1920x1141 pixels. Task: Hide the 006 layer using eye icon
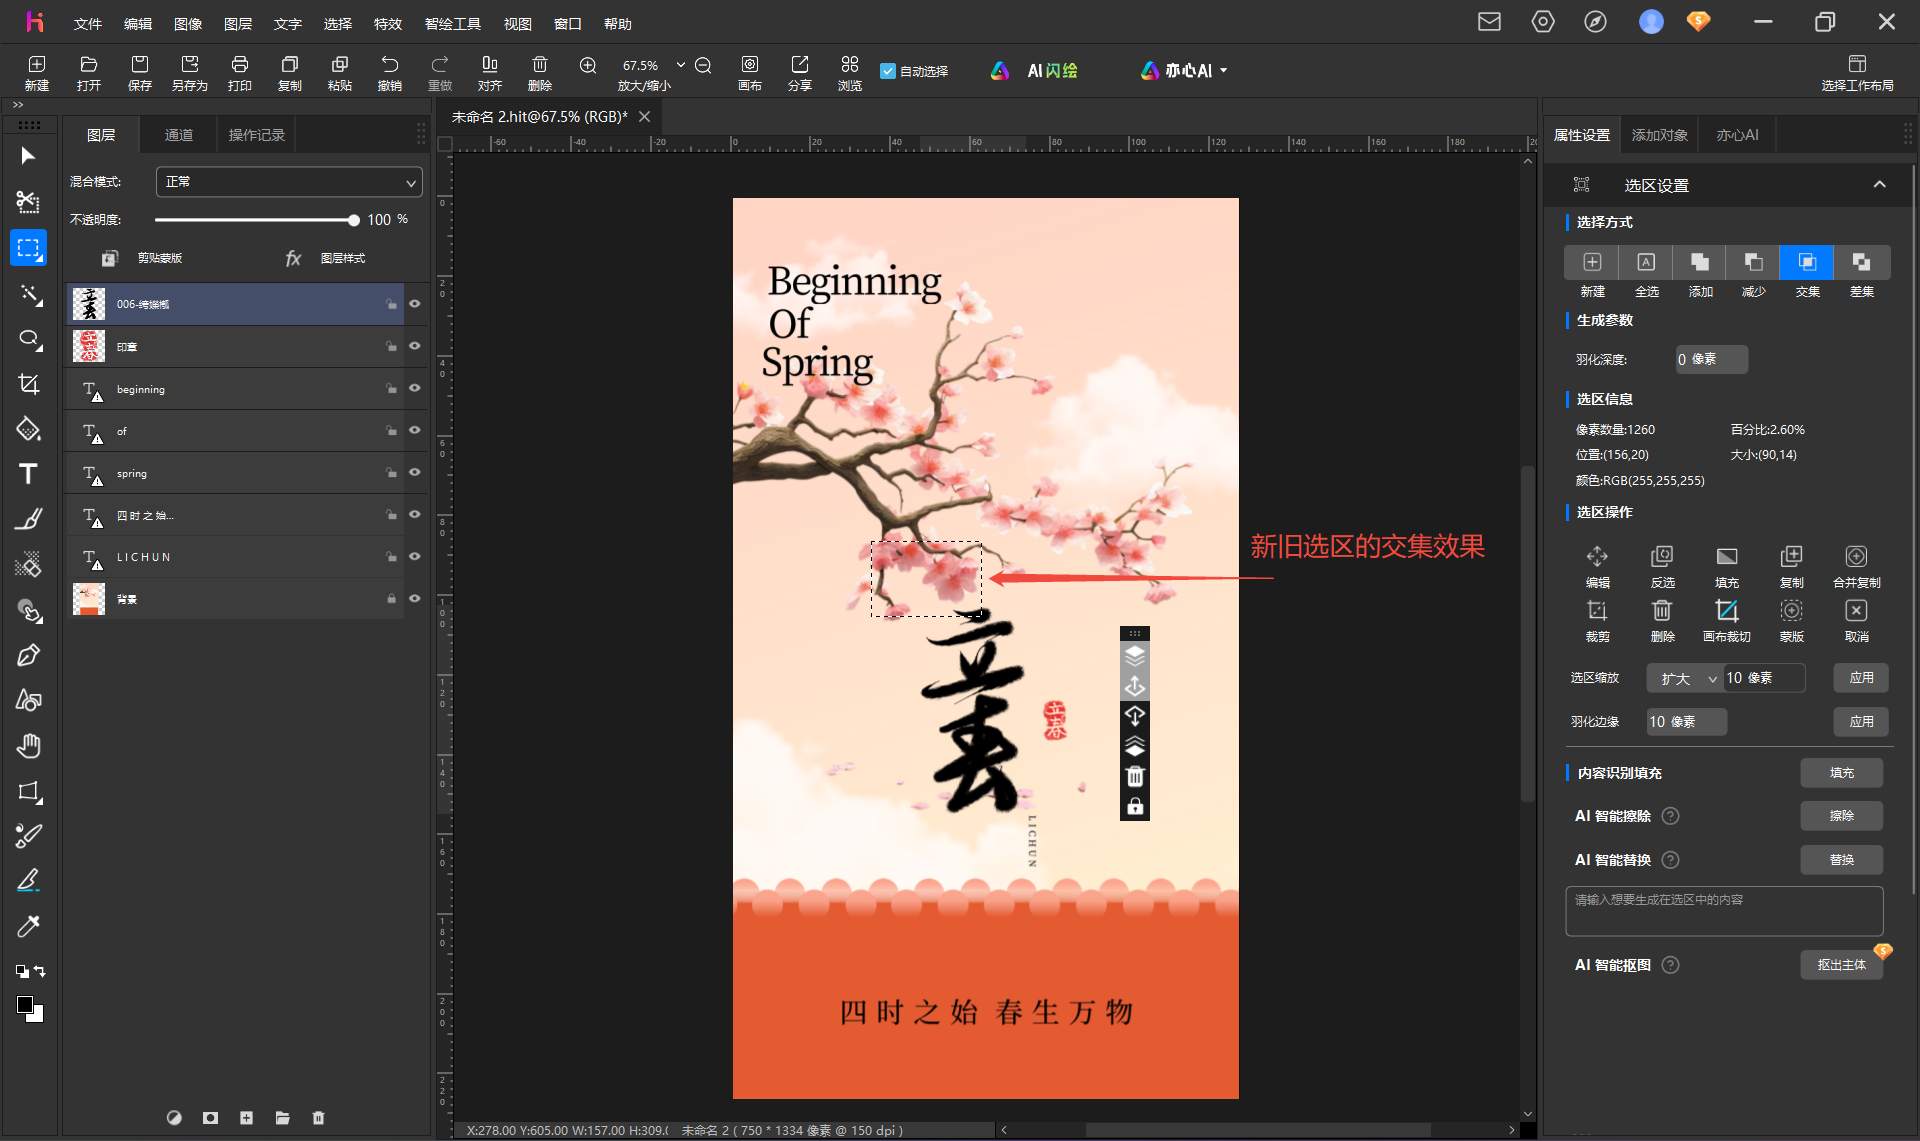click(414, 304)
